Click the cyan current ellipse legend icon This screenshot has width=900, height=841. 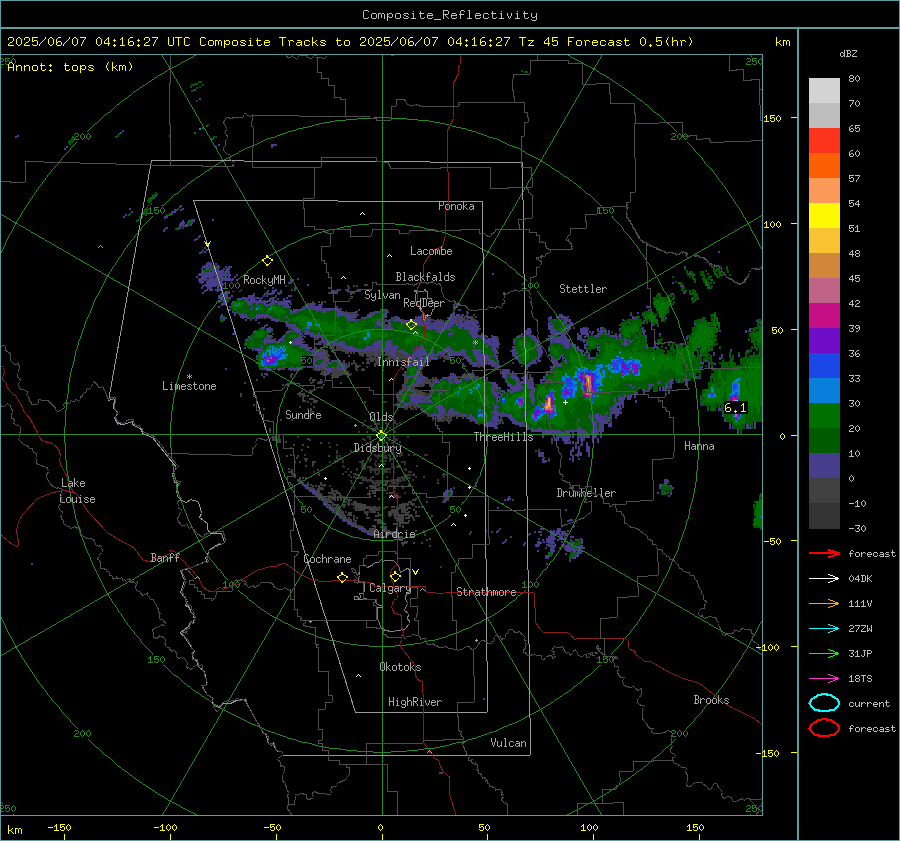[824, 703]
